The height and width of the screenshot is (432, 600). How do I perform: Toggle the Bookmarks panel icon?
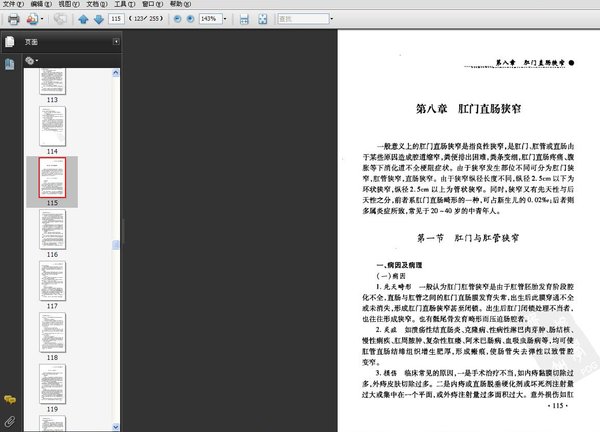click(x=9, y=63)
